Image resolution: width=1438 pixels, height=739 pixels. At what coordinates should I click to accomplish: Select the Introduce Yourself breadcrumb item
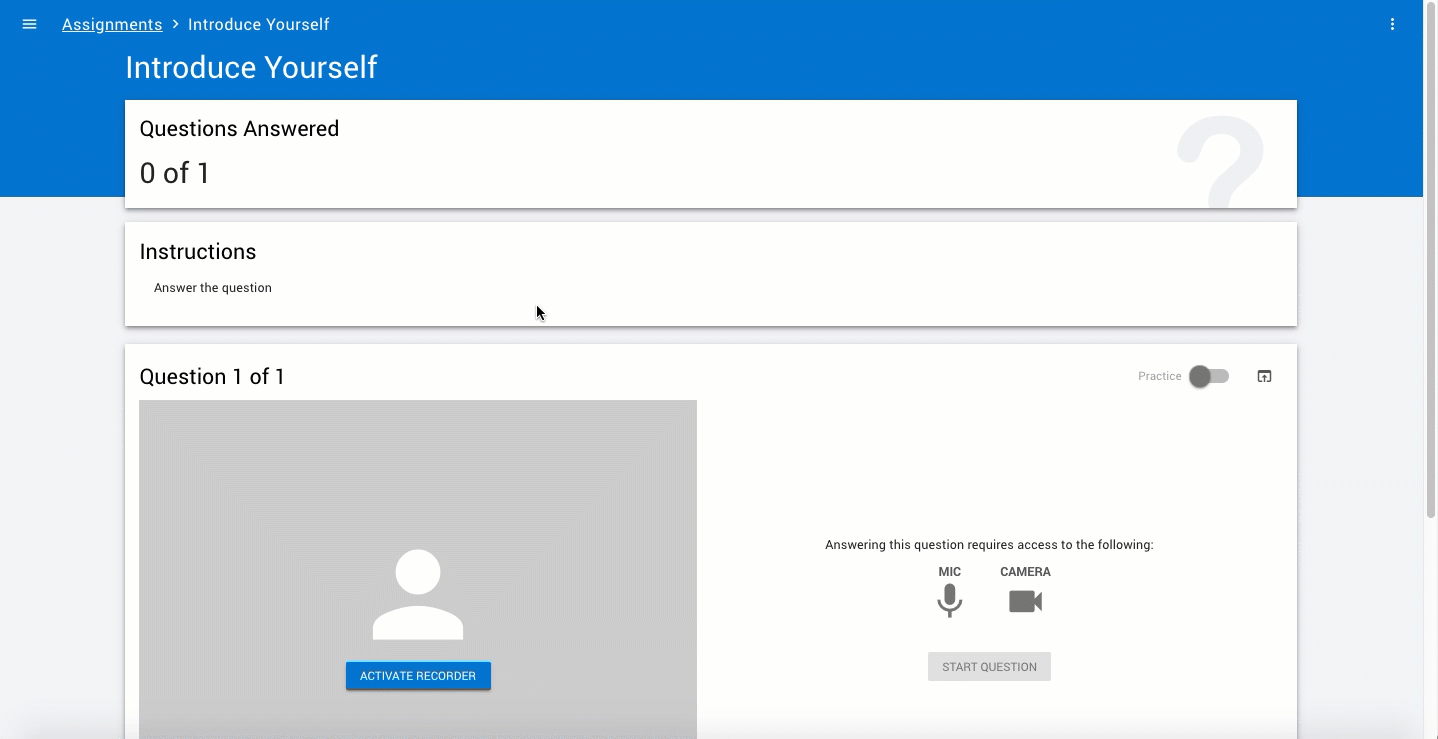pos(258,24)
